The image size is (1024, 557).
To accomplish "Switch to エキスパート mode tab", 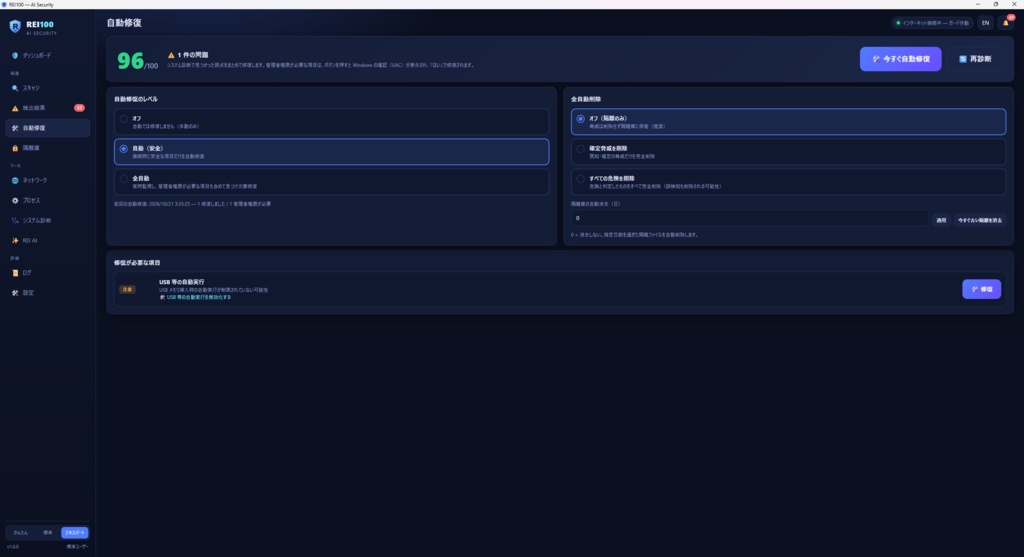I will pos(74,533).
